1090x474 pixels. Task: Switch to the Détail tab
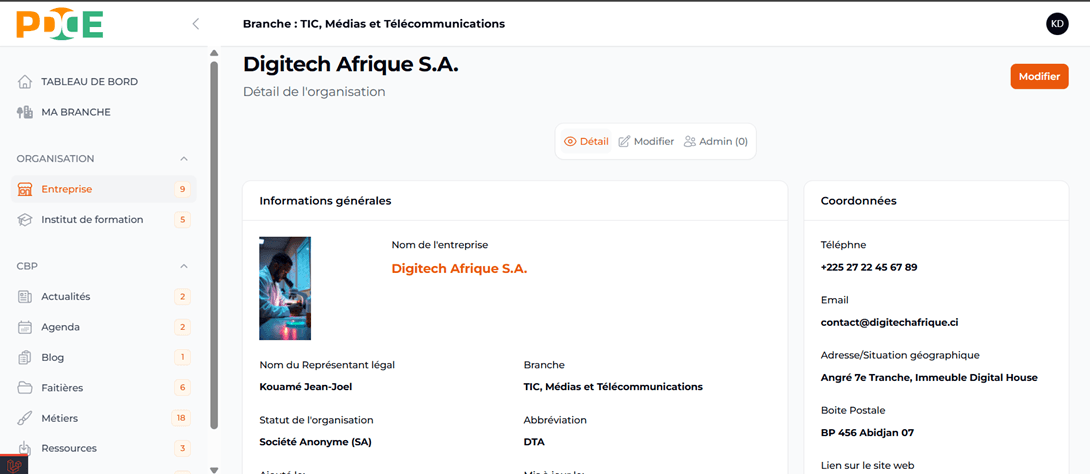click(586, 142)
